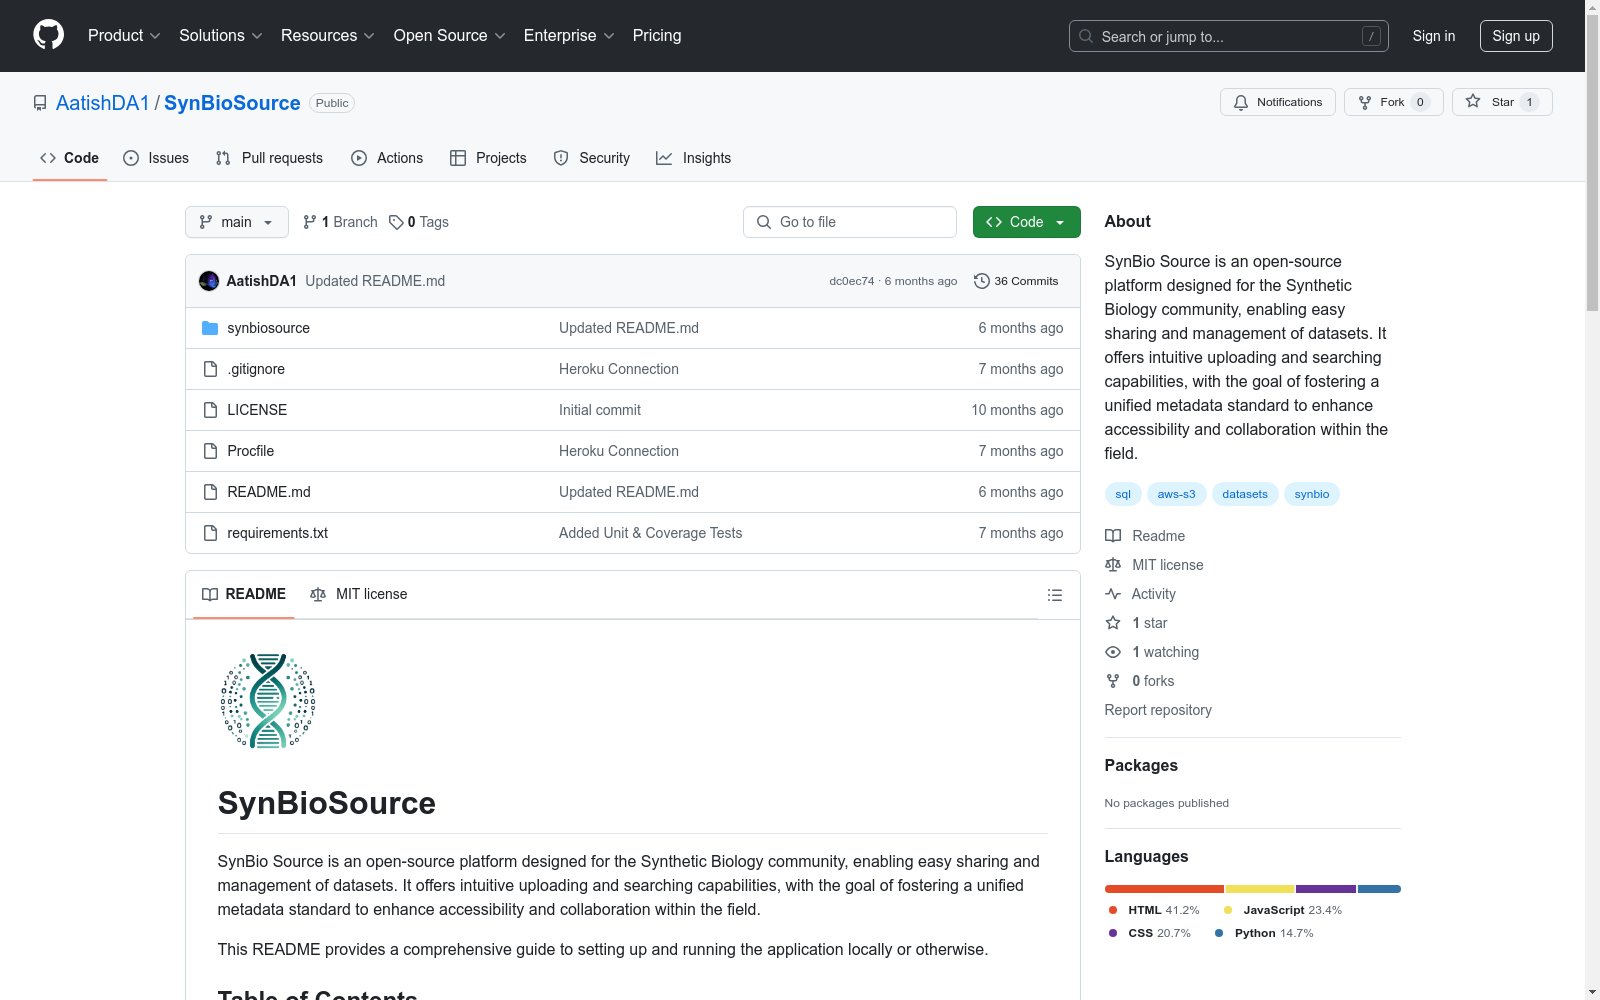Click the HTML segment of language bar
This screenshot has width=1600, height=1000.
(1165, 889)
